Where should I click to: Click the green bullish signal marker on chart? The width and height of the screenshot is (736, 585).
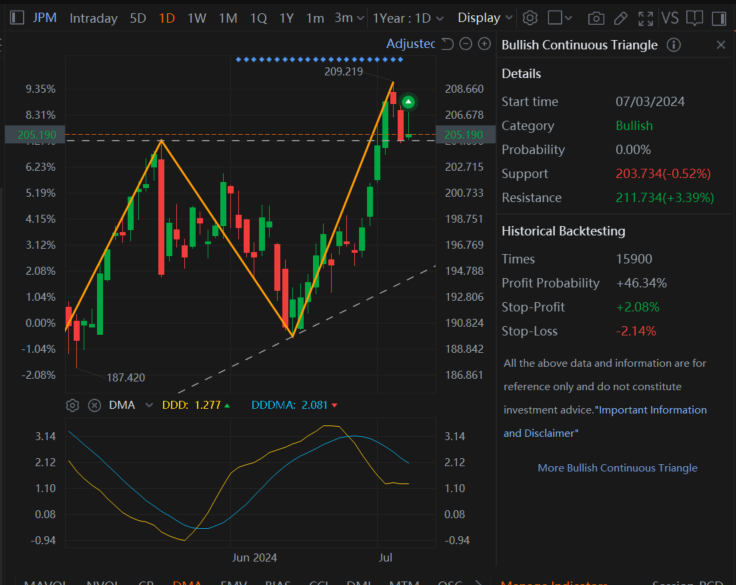[408, 102]
